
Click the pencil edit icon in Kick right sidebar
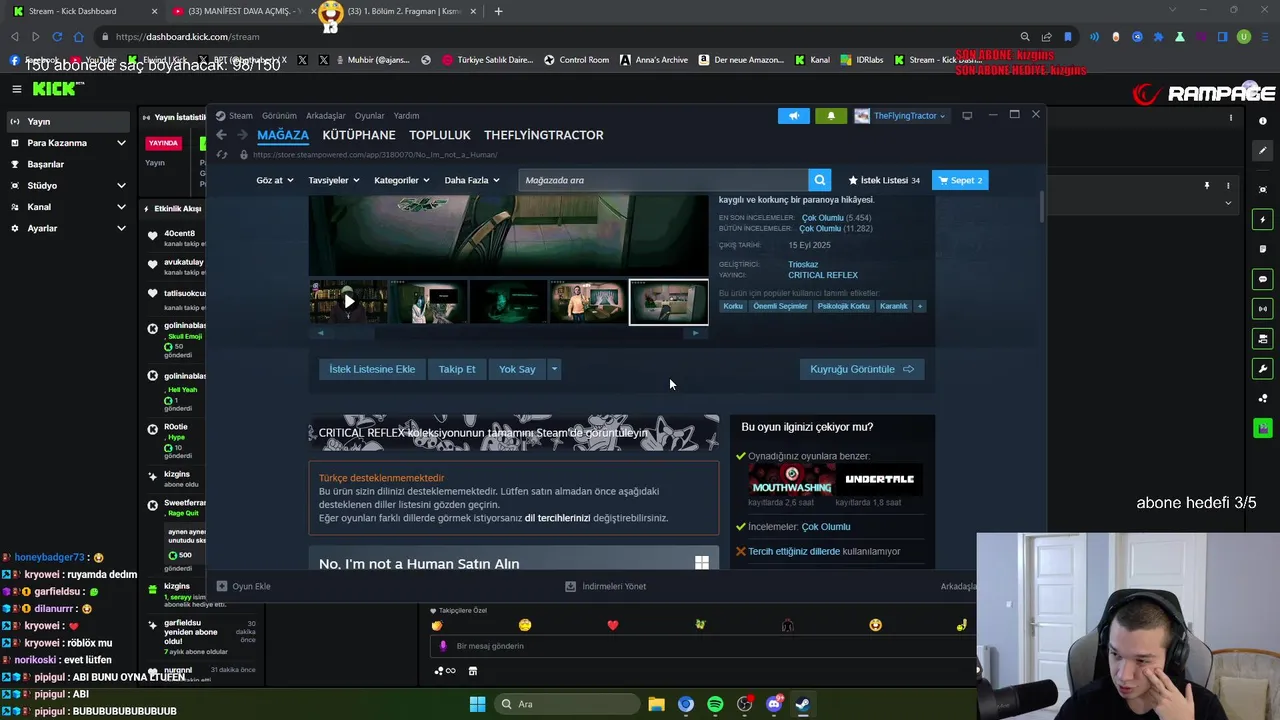pos(1263,151)
